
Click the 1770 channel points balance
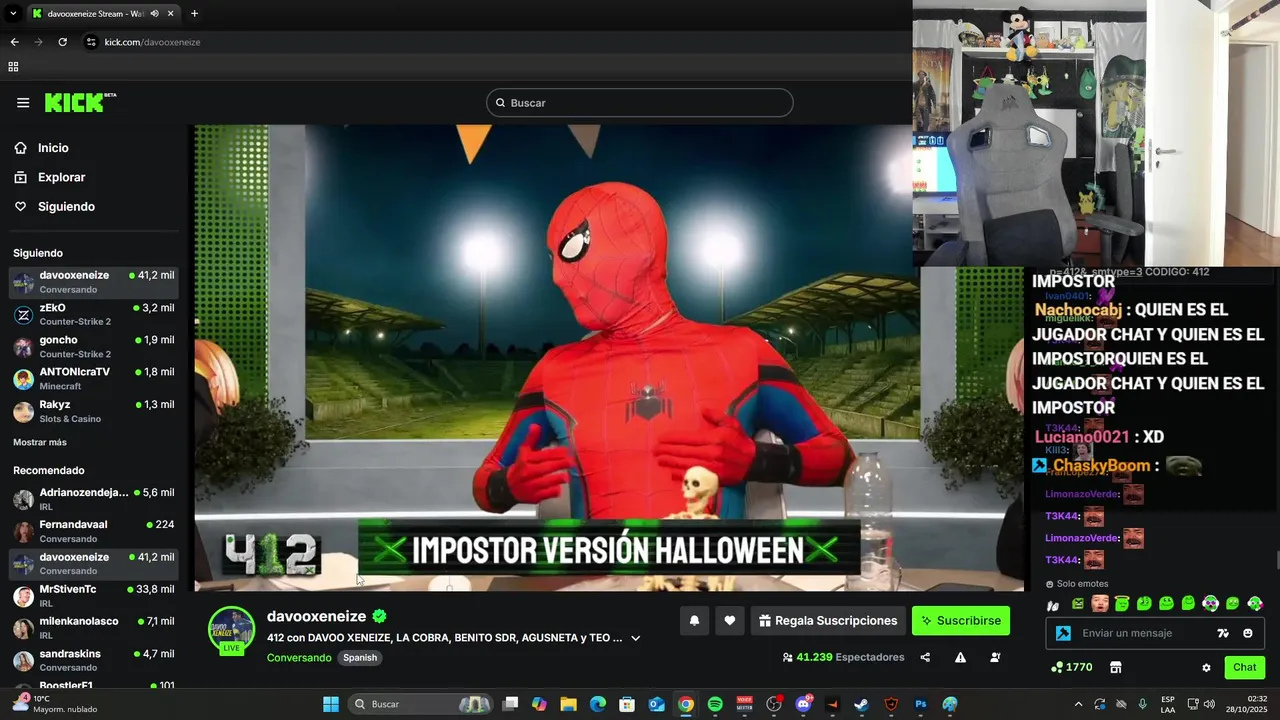point(1071,667)
